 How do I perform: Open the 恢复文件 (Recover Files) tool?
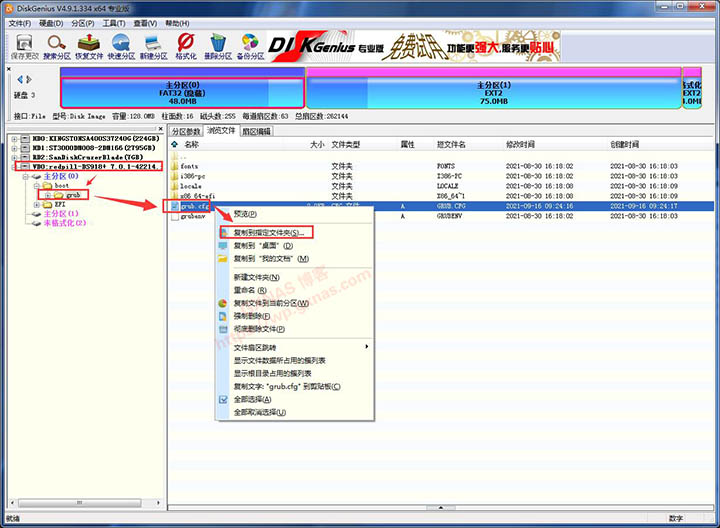(90, 46)
